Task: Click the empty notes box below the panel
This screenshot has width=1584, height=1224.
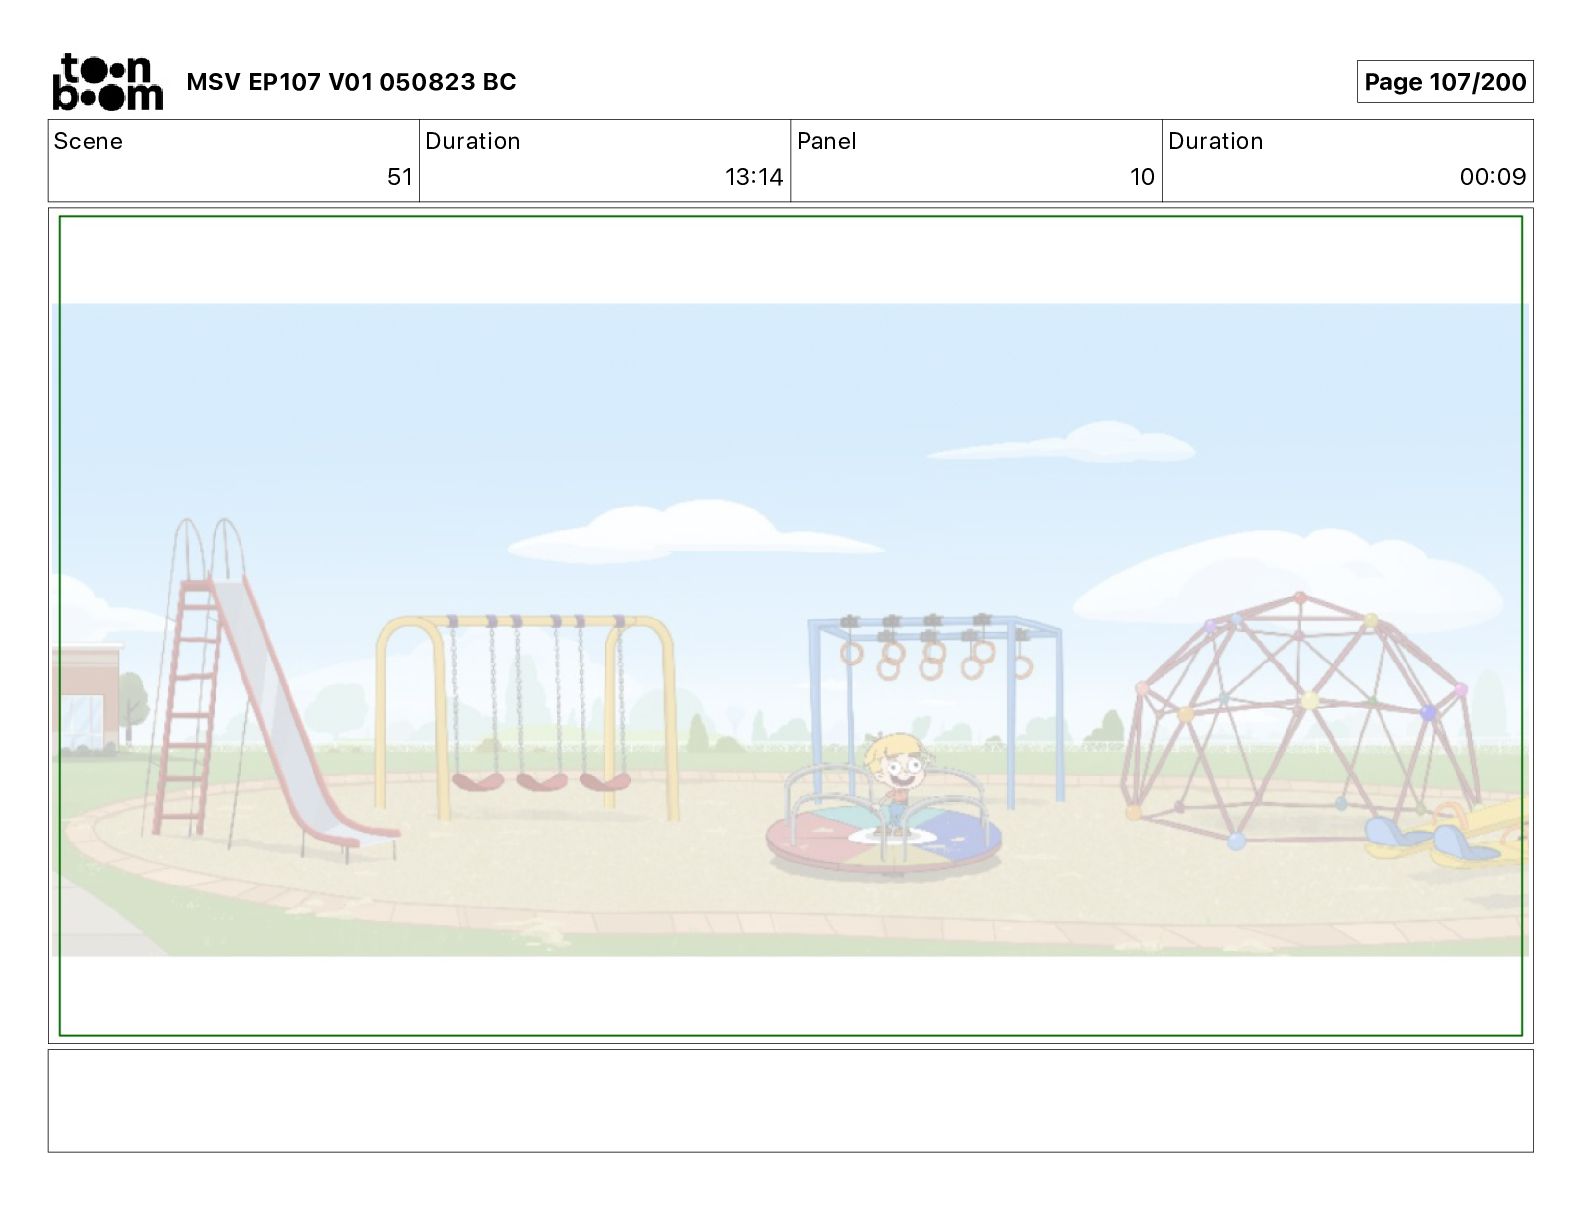Action: (790, 1100)
